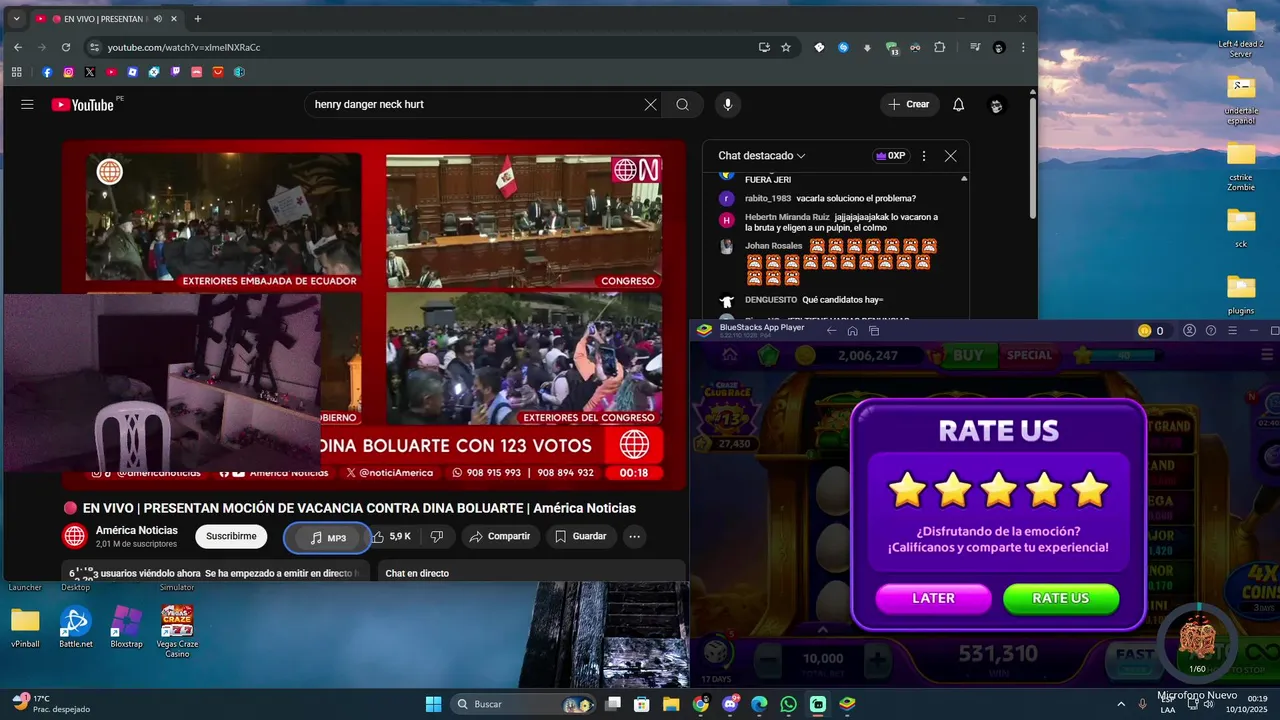
Task: Open File Explorer from the taskbar
Action: [671, 704]
